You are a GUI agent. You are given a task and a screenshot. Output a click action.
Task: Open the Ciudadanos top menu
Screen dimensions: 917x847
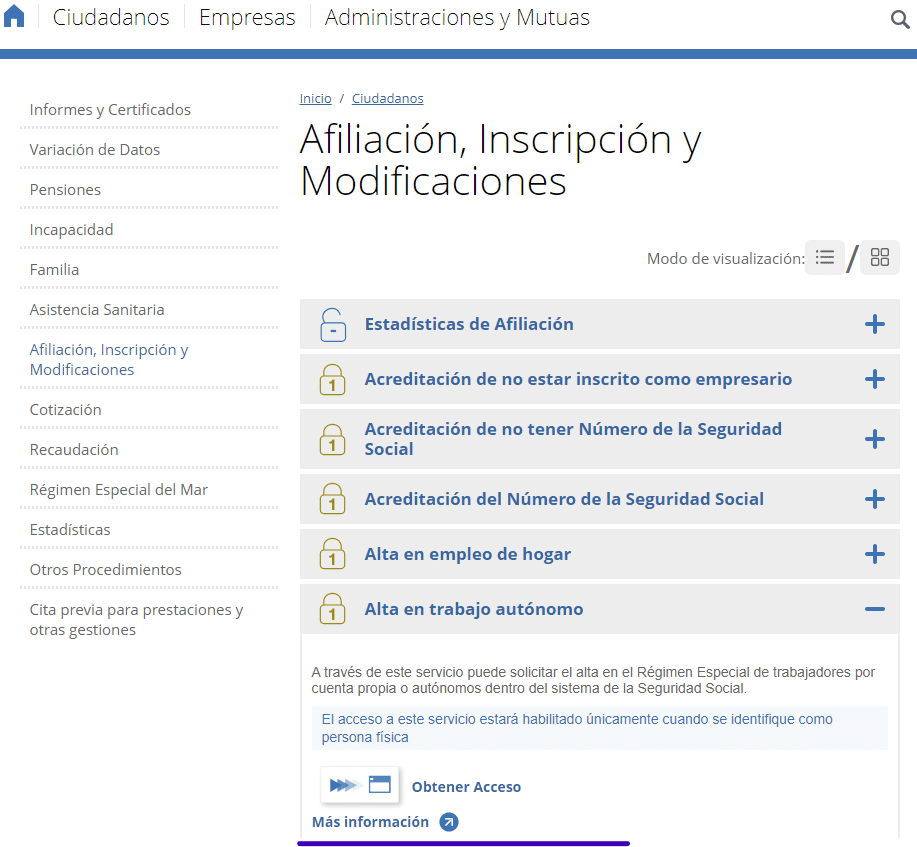tap(111, 18)
